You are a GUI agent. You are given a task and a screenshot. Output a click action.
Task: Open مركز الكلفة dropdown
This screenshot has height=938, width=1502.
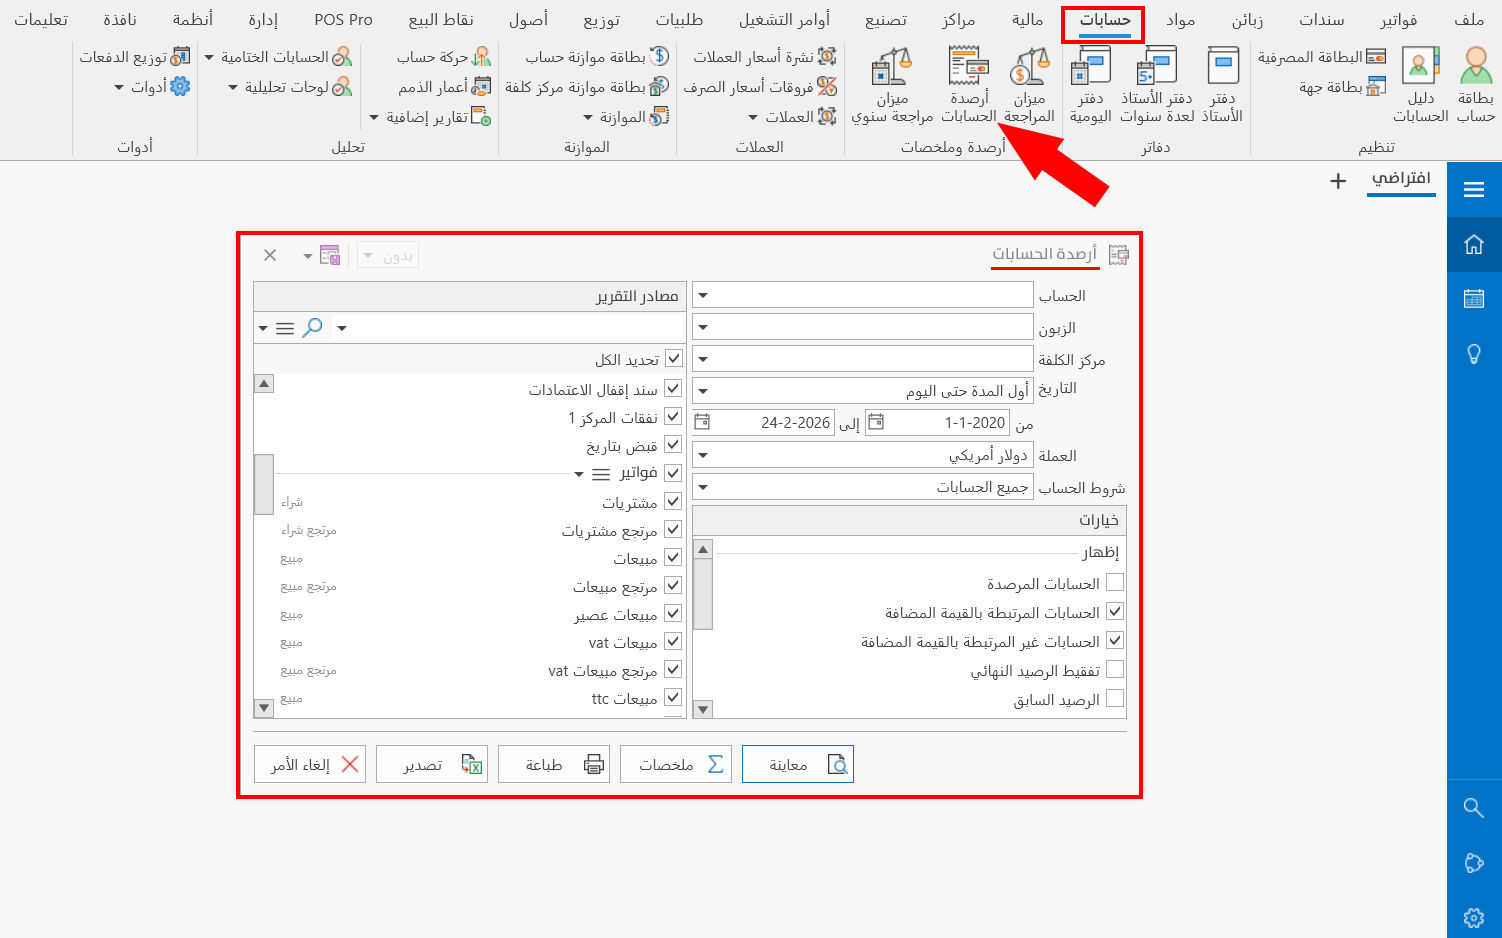point(703,359)
